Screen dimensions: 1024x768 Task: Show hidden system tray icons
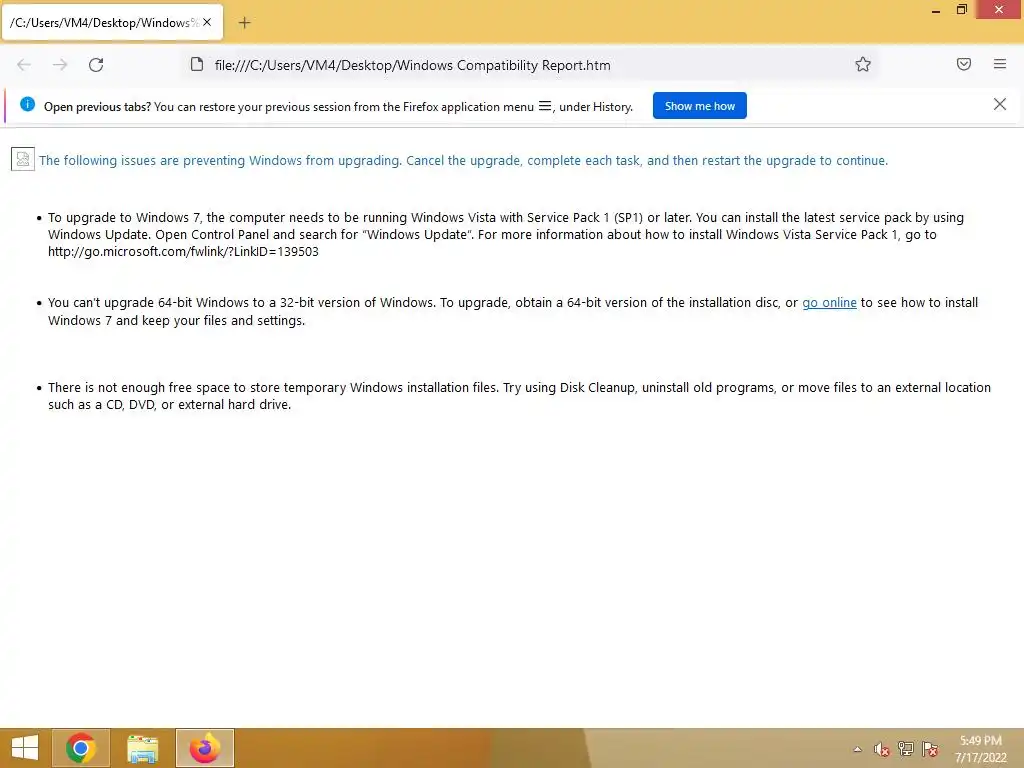pyautogui.click(x=857, y=749)
